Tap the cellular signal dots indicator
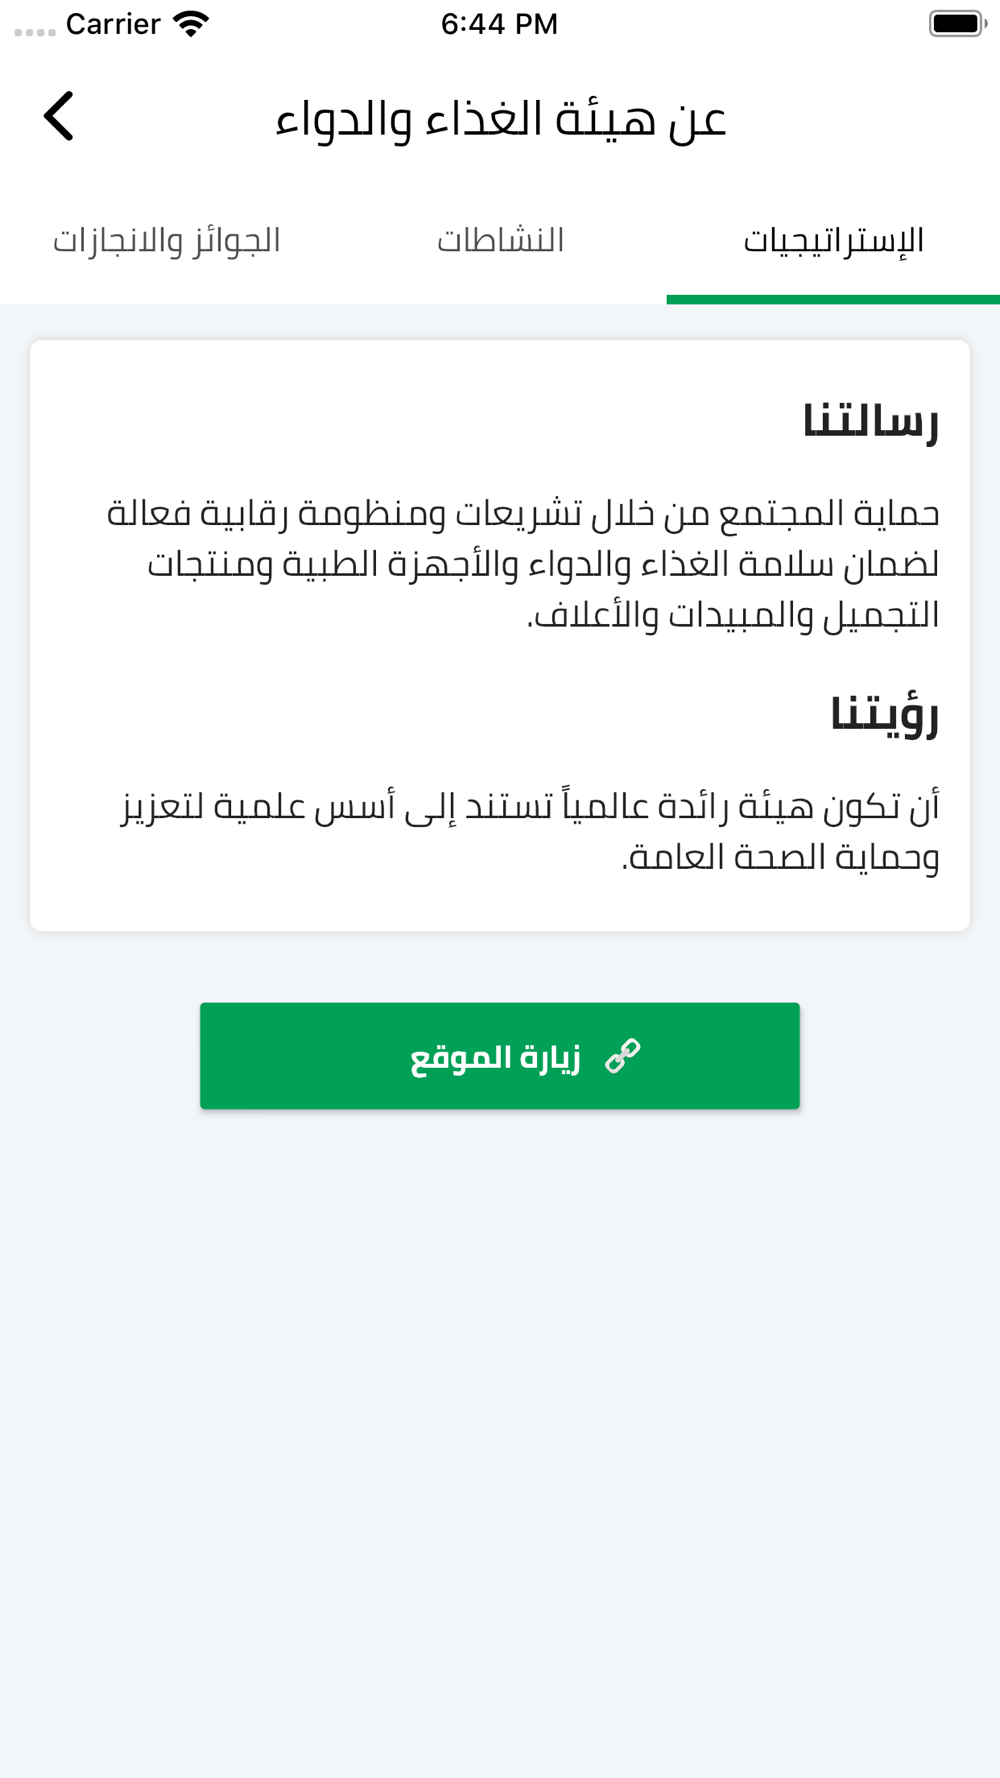This screenshot has width=1000, height=1778. pos(35,32)
